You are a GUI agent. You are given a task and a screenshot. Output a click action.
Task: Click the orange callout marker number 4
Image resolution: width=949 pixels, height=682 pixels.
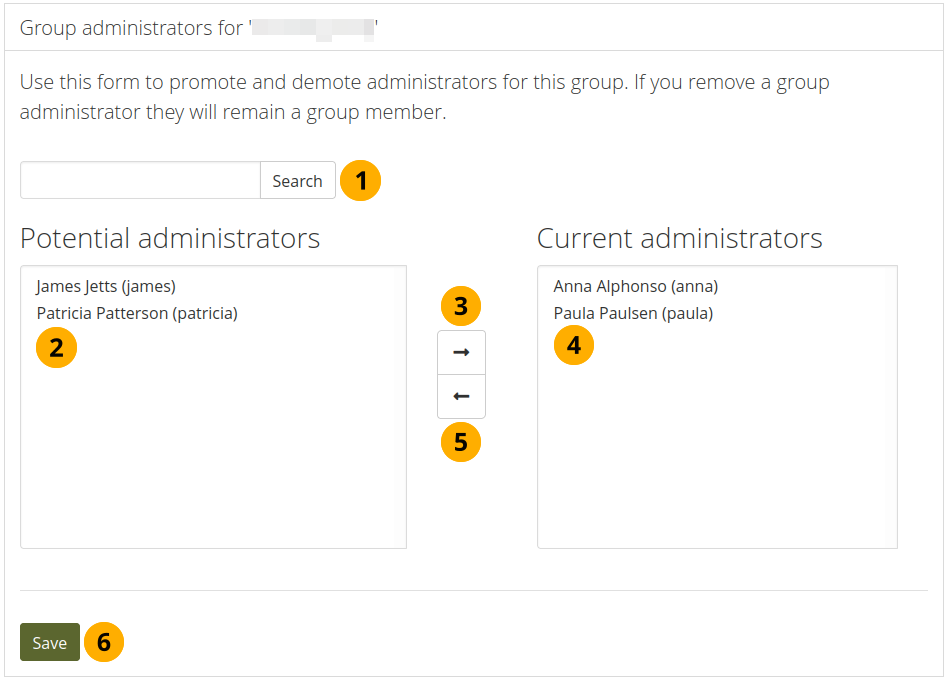click(x=574, y=346)
